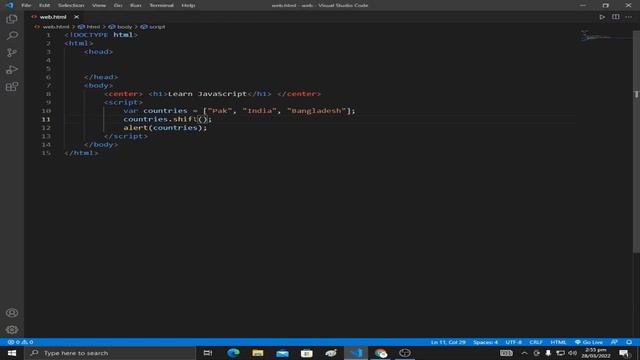640x360 pixels.
Task: Open Microsoft Store on the taskbar
Action: pos(307,353)
